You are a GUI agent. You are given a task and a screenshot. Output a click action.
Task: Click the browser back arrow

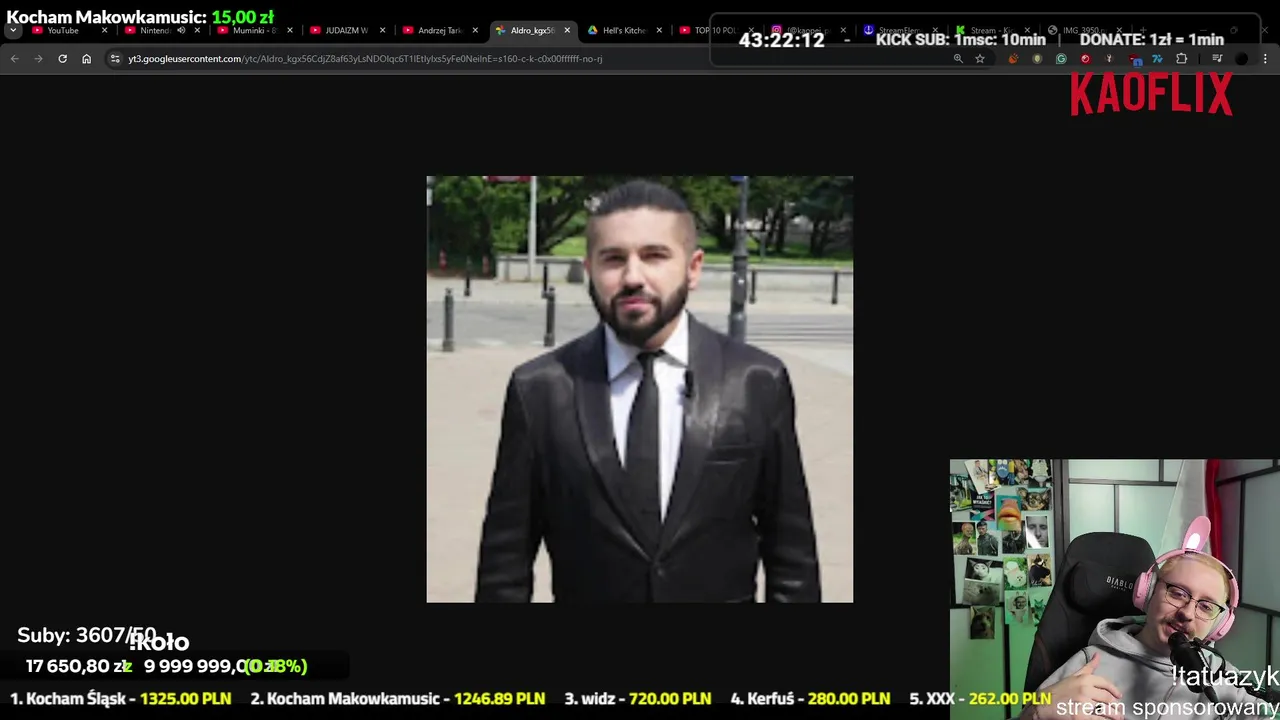pos(14,59)
